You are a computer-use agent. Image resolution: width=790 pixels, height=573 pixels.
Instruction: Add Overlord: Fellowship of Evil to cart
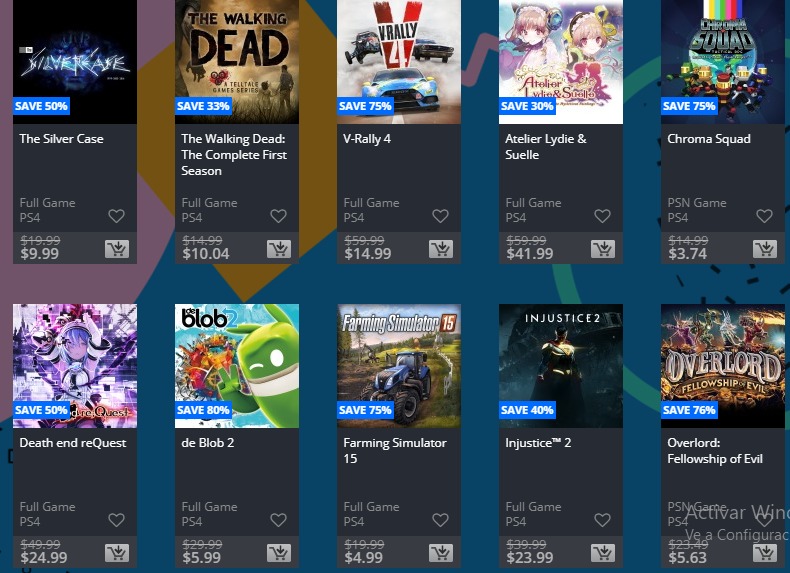[x=765, y=553]
